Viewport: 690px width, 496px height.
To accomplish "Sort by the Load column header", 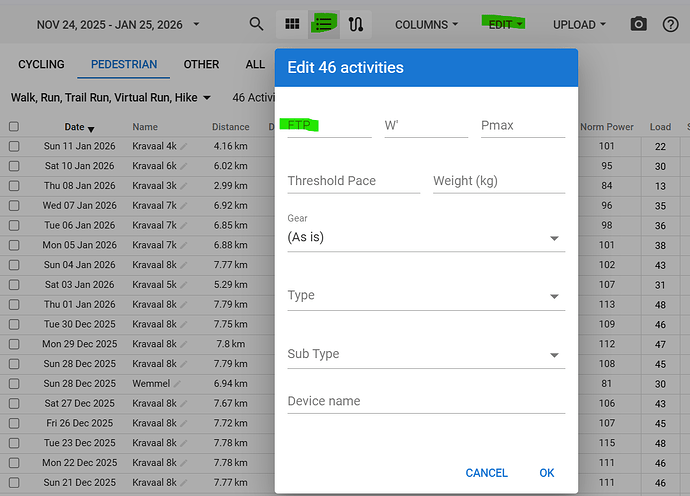I will coord(660,127).
